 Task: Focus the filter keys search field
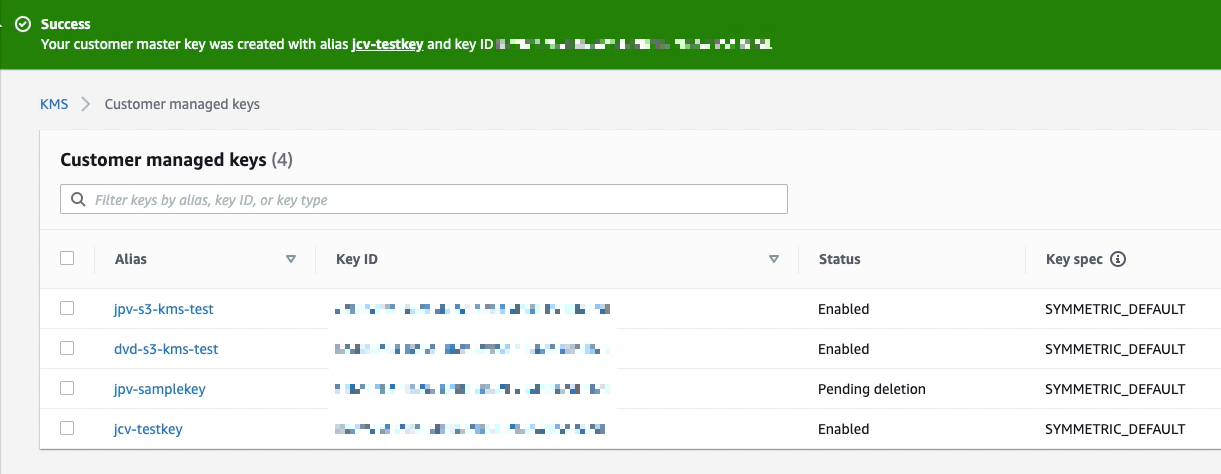[x=430, y=200]
